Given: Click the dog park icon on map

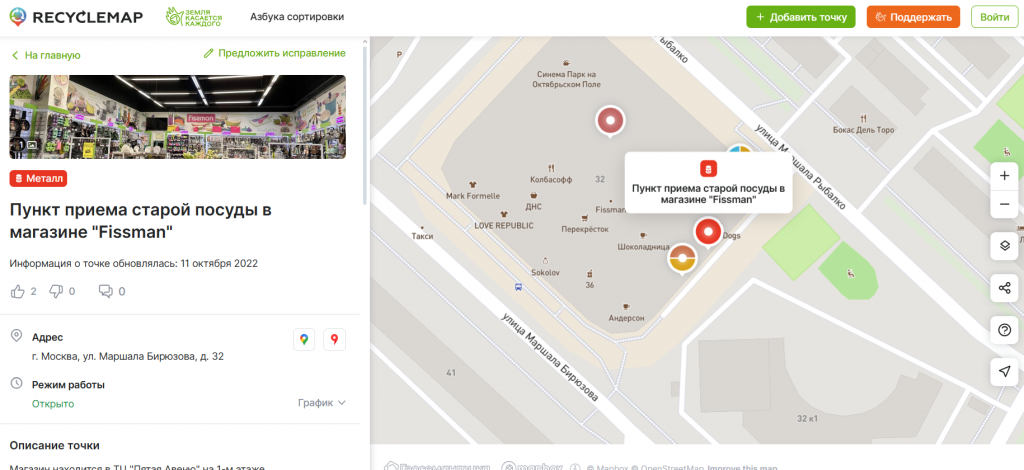Looking at the screenshot, I should click(x=850, y=274).
